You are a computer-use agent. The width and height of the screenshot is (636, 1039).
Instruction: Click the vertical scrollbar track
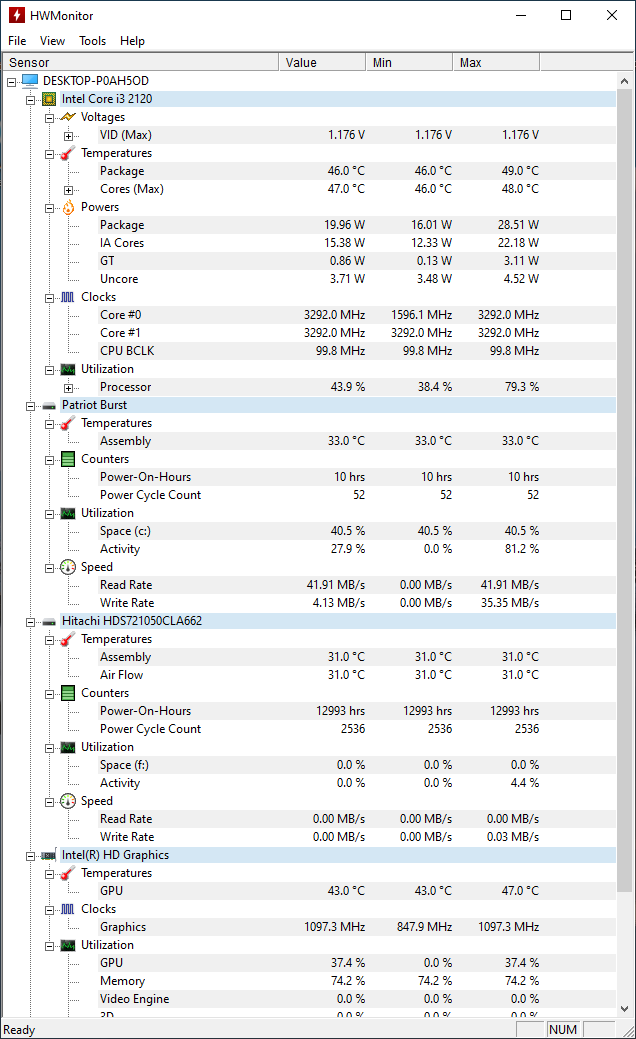[626, 950]
